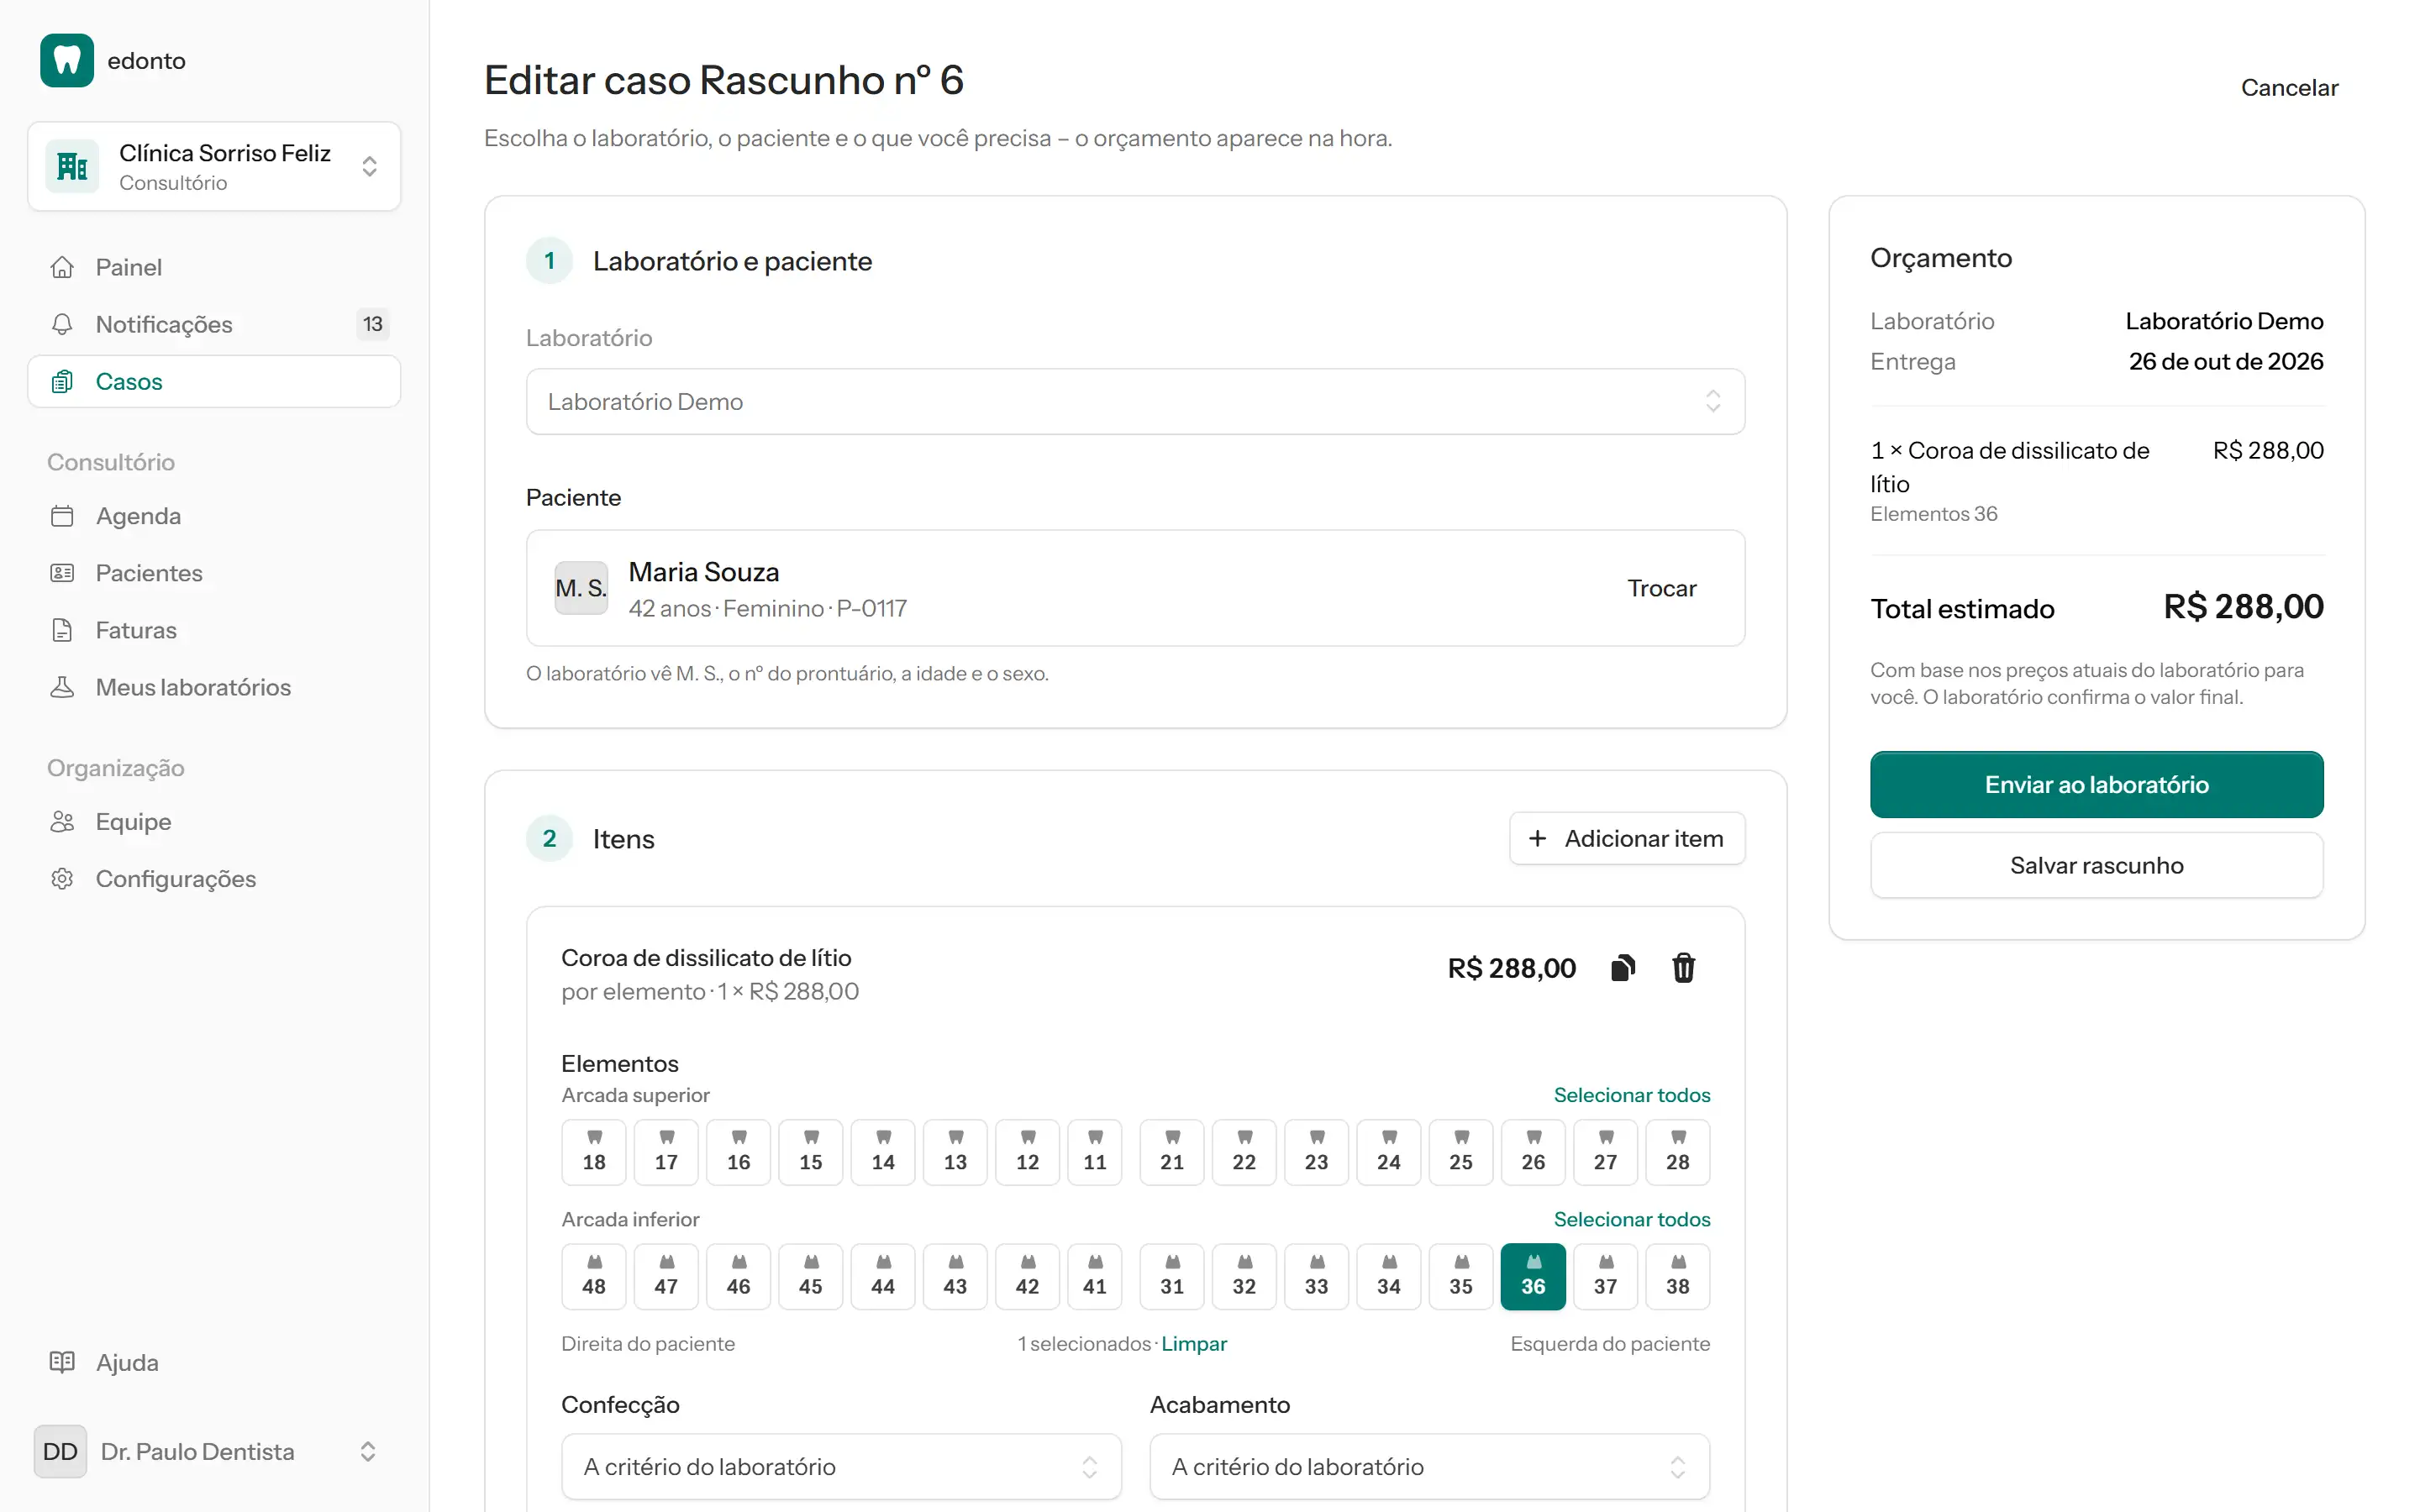Image resolution: width=2420 pixels, height=1512 pixels.
Task: Click Trocar to change patient
Action: coord(1661,588)
